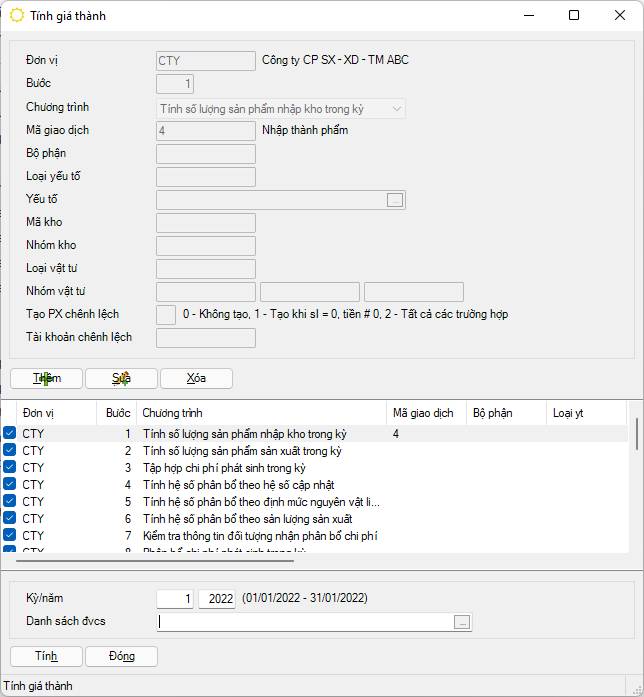Click the app icon in title bar

[x=17, y=15]
